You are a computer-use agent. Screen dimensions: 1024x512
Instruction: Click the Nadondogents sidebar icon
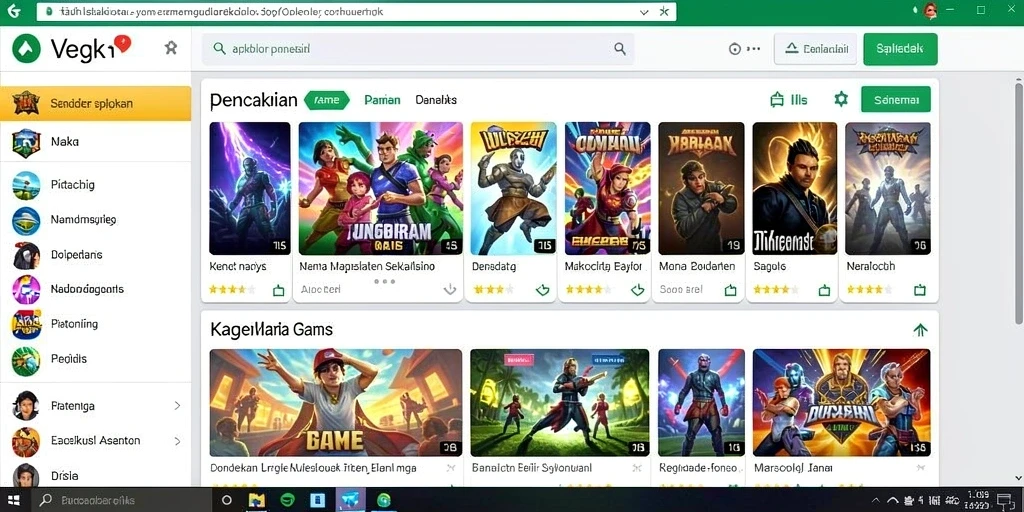coord(26,289)
